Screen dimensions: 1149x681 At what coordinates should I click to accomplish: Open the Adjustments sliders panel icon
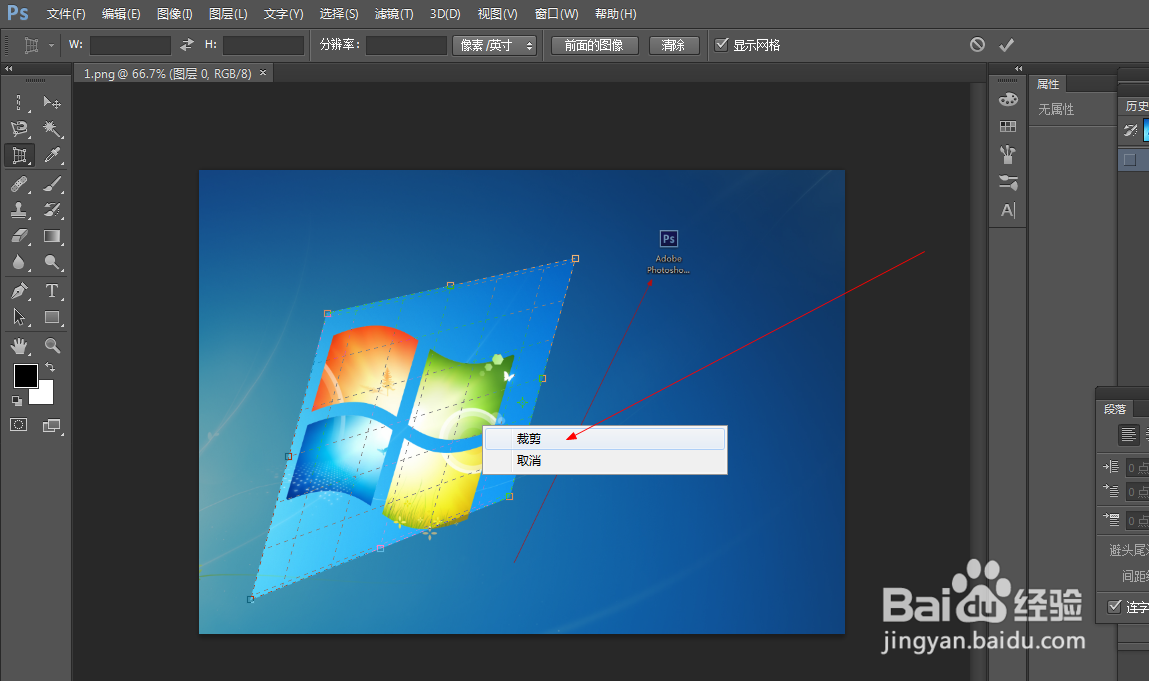1008,183
